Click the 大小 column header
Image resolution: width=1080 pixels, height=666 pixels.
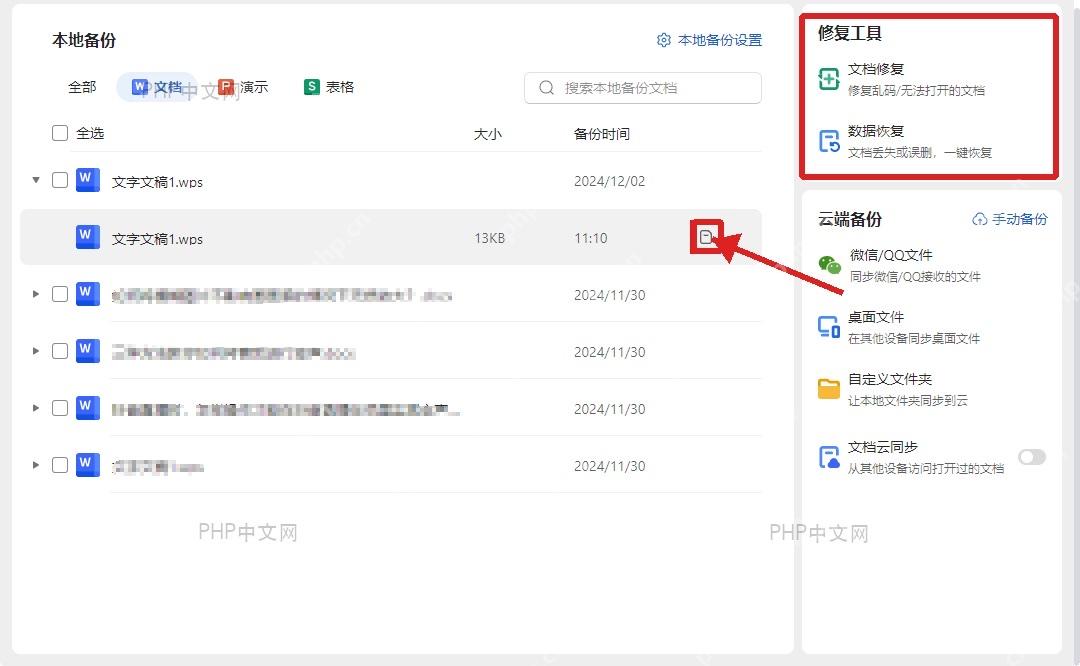pyautogui.click(x=487, y=134)
